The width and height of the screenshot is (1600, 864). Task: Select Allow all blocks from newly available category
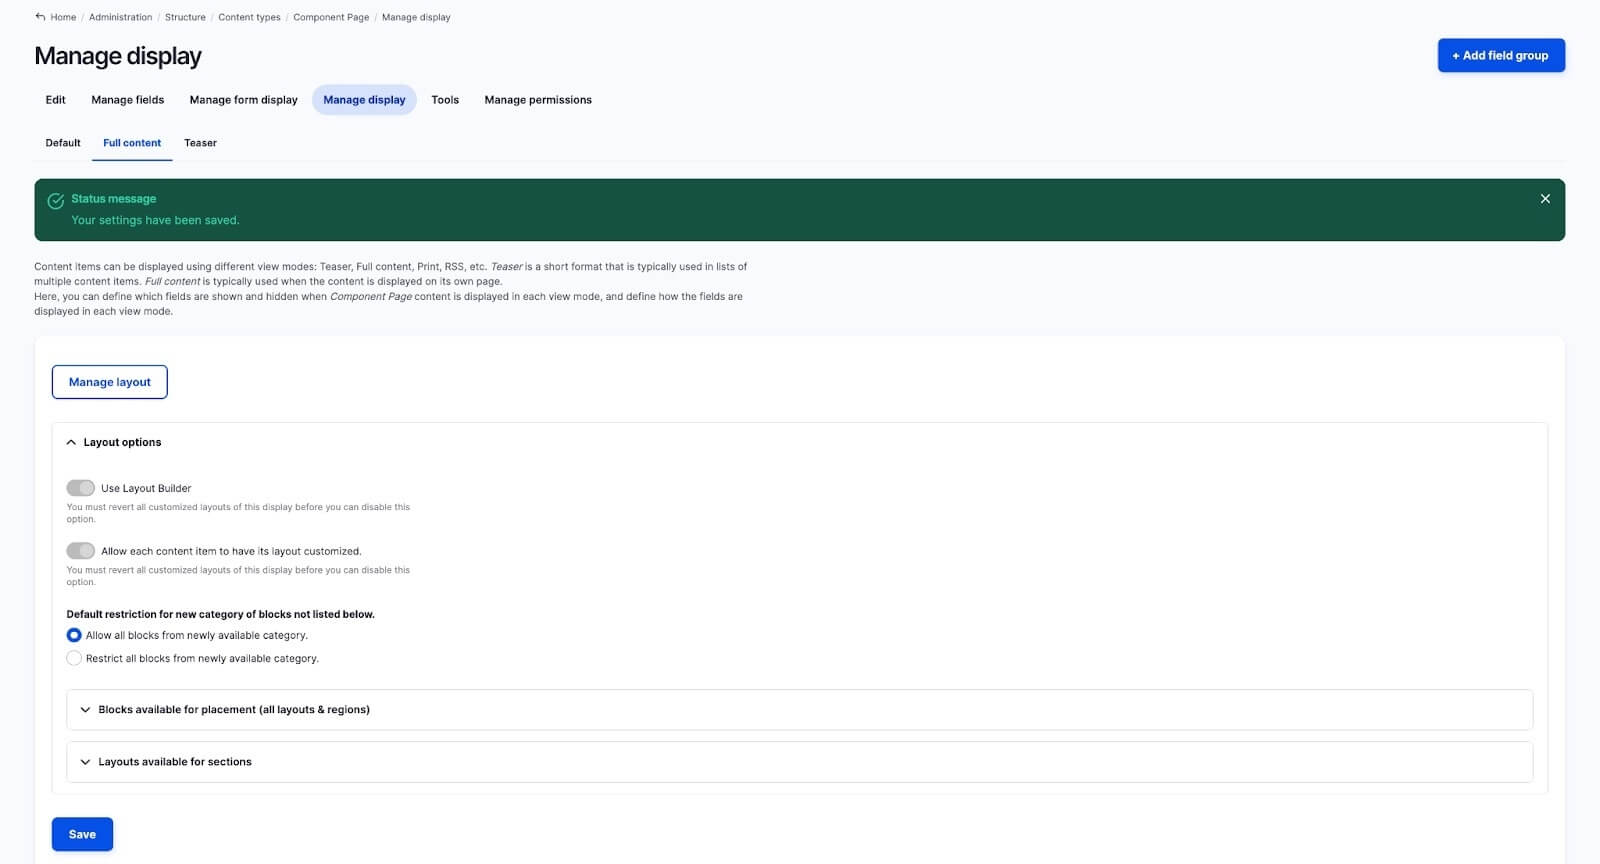tap(74, 635)
